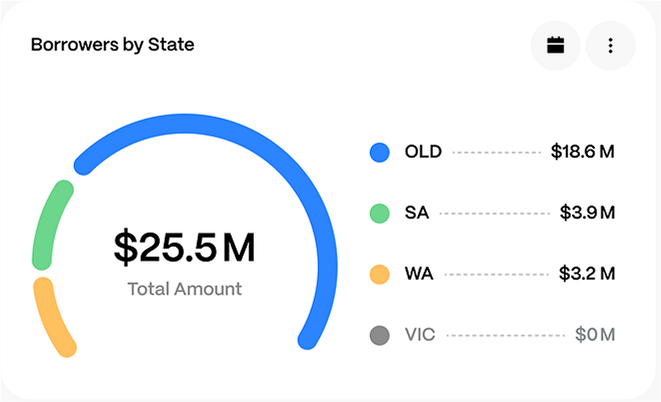661x402 pixels.
Task: Select the SA state label
Action: 417,213
